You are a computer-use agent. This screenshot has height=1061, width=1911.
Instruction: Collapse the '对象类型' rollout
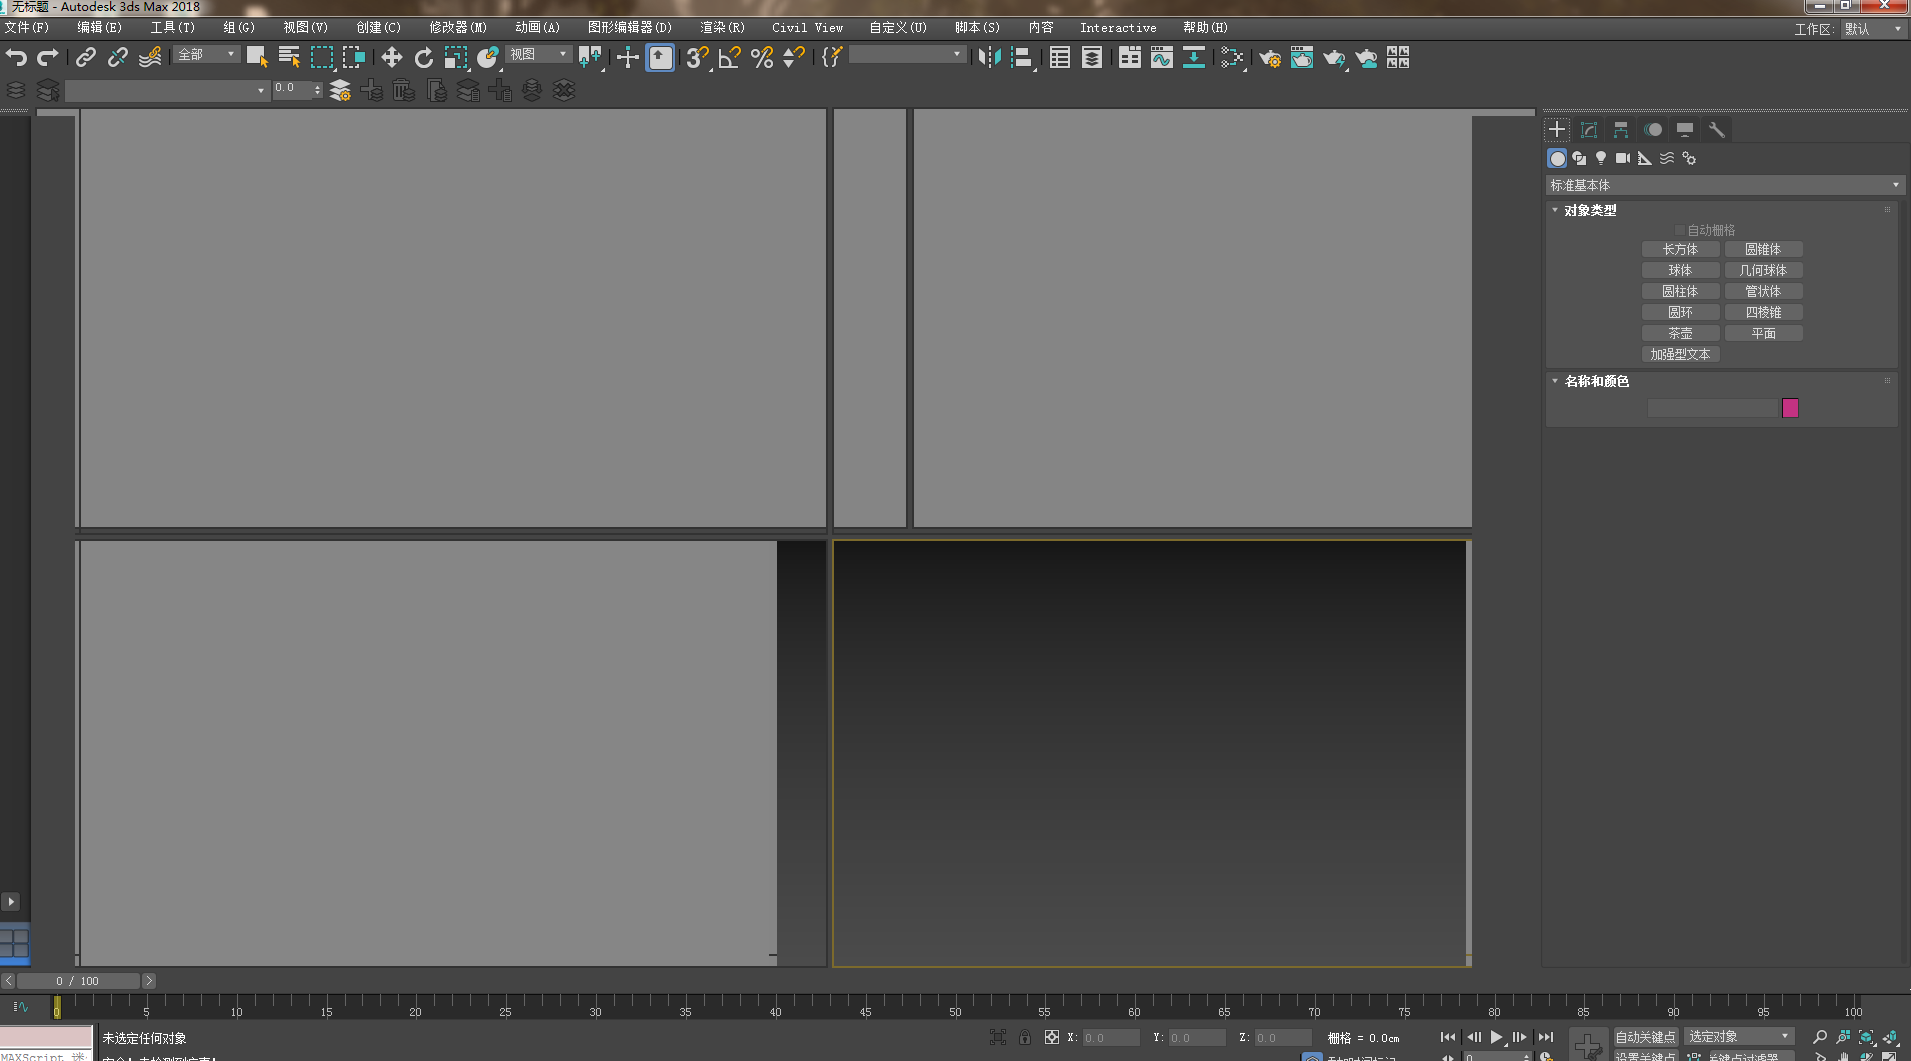click(1589, 210)
